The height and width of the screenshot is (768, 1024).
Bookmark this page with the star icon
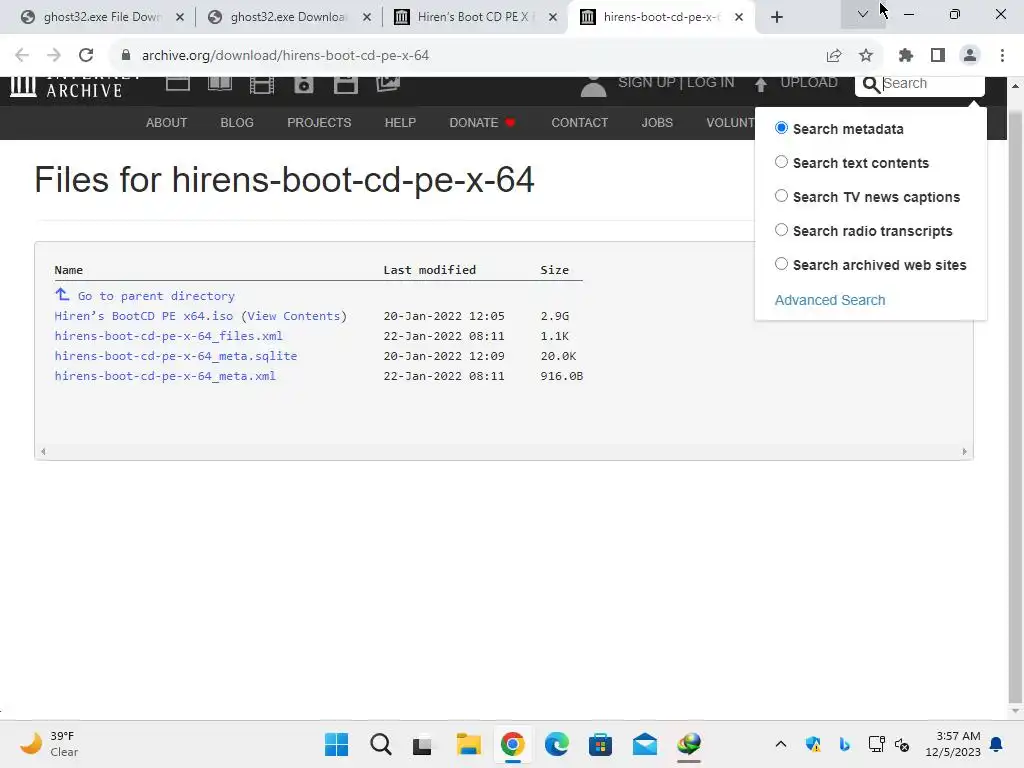[866, 56]
